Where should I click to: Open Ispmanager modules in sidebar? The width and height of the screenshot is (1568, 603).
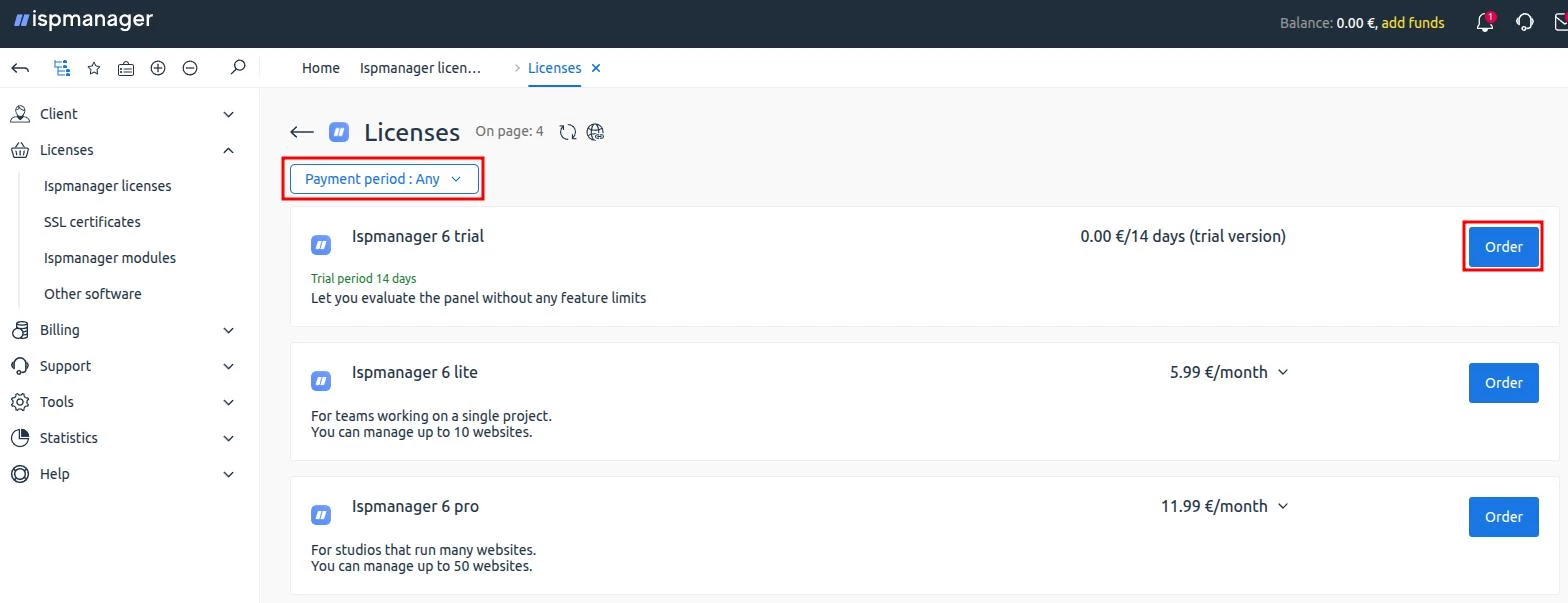110,258
